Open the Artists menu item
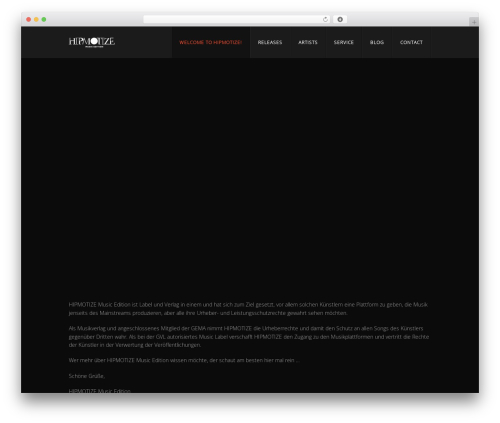Image resolution: width=500 pixels, height=423 pixels. 308,42
